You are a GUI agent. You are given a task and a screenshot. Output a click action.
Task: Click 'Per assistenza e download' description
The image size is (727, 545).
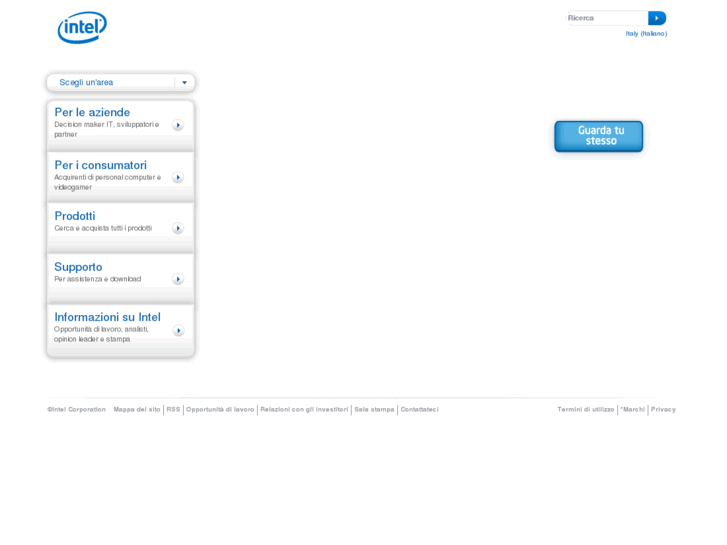97,279
